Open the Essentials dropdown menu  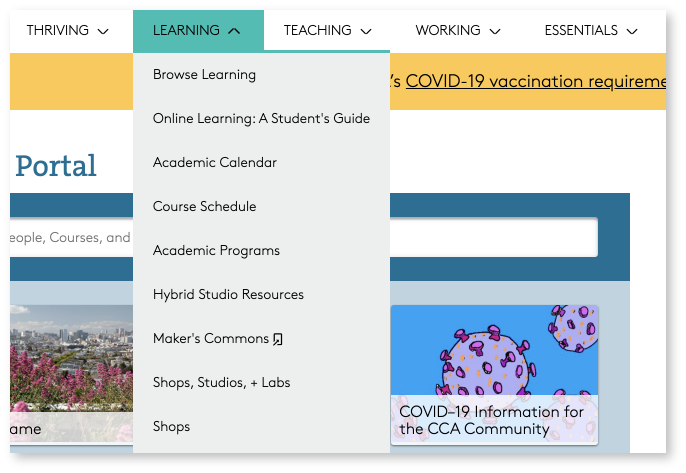(x=591, y=30)
